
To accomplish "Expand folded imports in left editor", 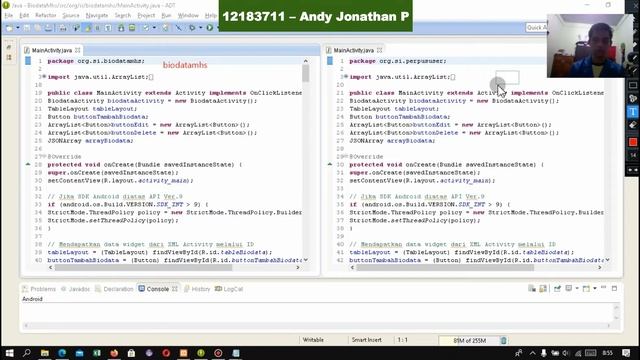I will click(44, 77).
